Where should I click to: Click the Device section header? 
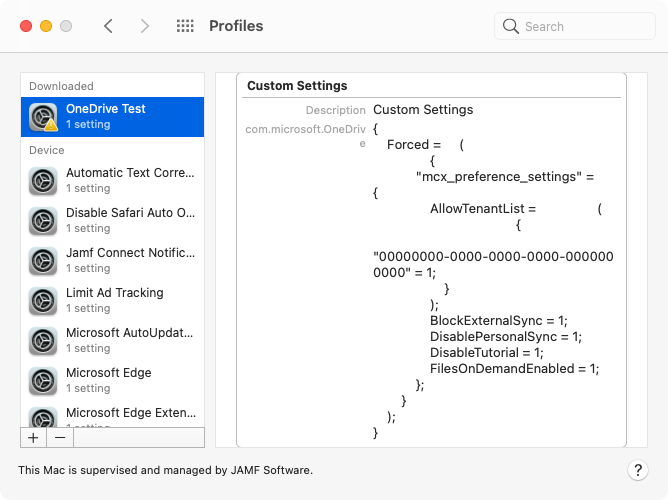click(x=47, y=150)
